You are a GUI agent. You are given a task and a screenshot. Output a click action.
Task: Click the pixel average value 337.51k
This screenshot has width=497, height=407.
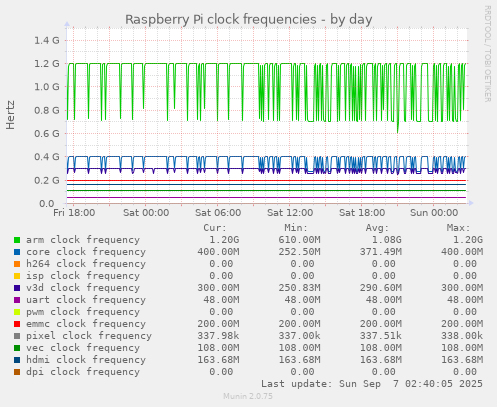point(381,336)
